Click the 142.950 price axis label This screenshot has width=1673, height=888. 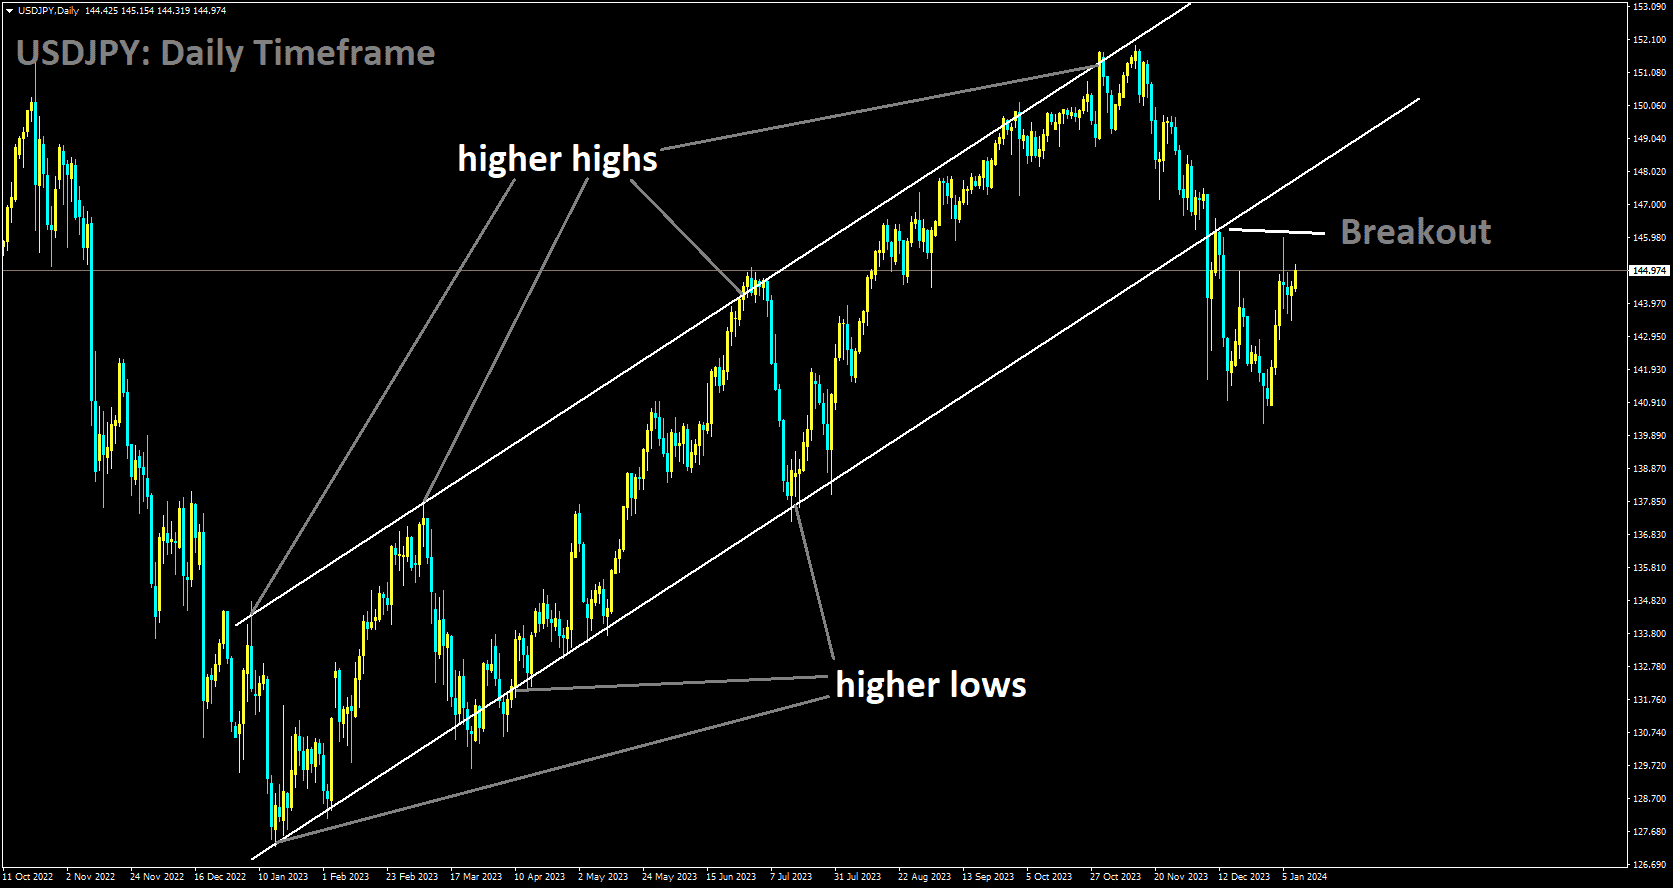[1649, 337]
